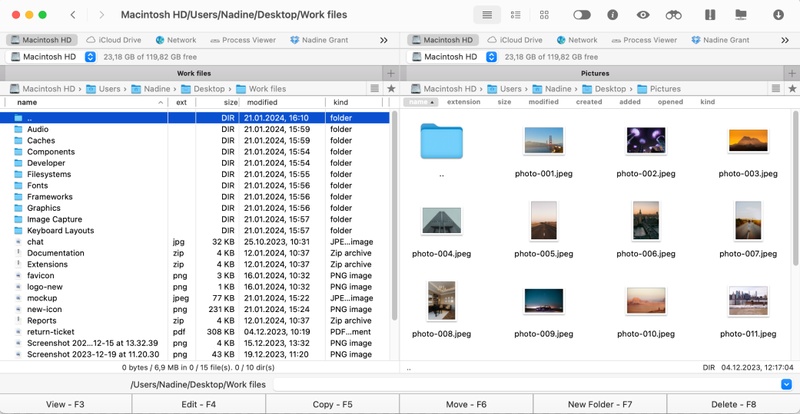
Task: Toggle hidden files switch in toolbar
Action: pyautogui.click(x=582, y=15)
